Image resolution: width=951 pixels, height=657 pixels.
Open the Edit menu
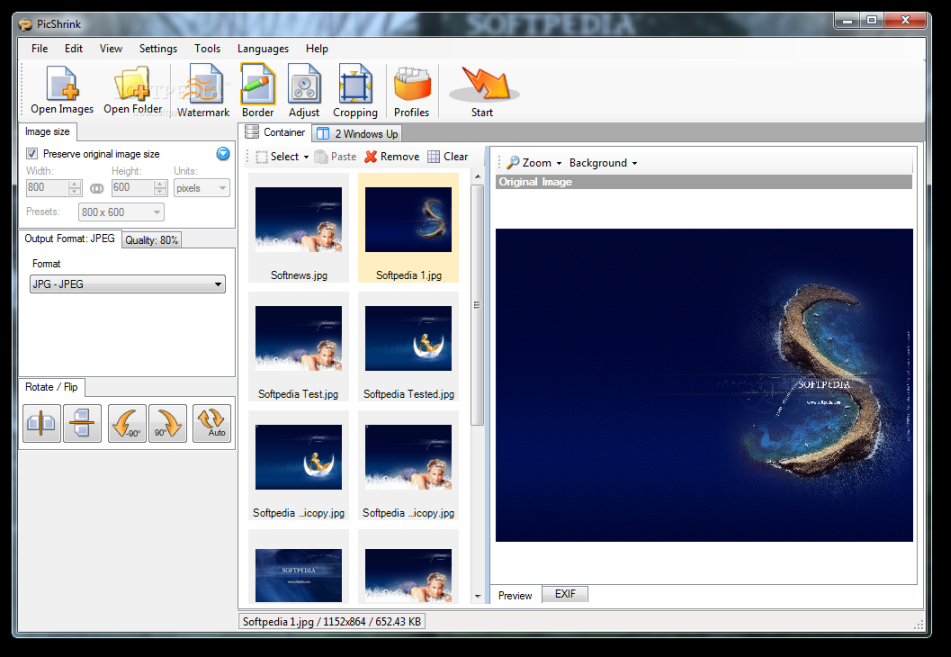point(73,49)
